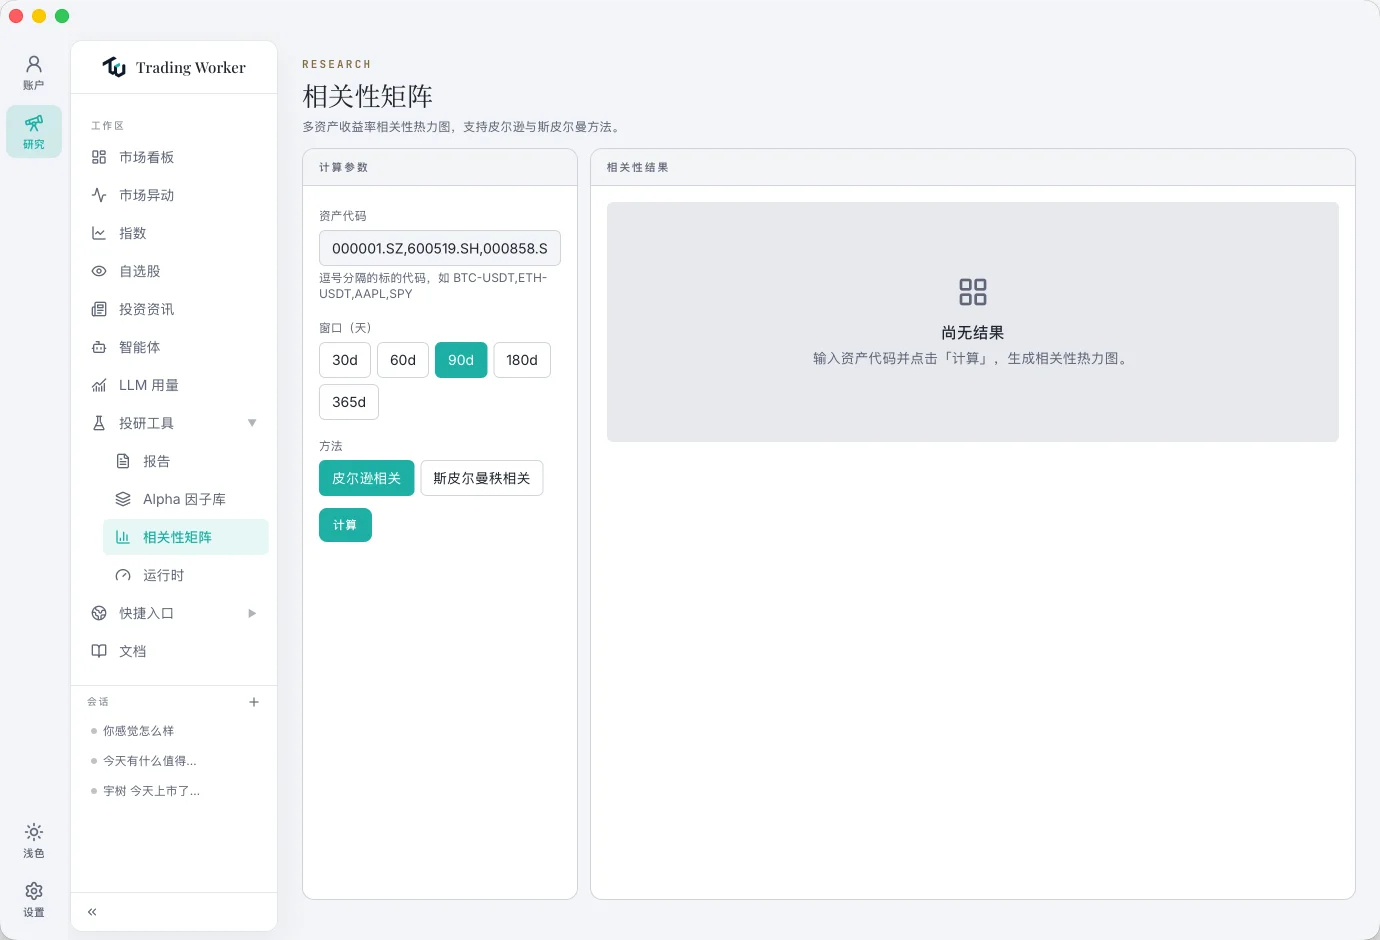Viewport: 1380px width, 940px height.
Task: Expand the 快捷入口 section arrow
Action: click(x=252, y=613)
